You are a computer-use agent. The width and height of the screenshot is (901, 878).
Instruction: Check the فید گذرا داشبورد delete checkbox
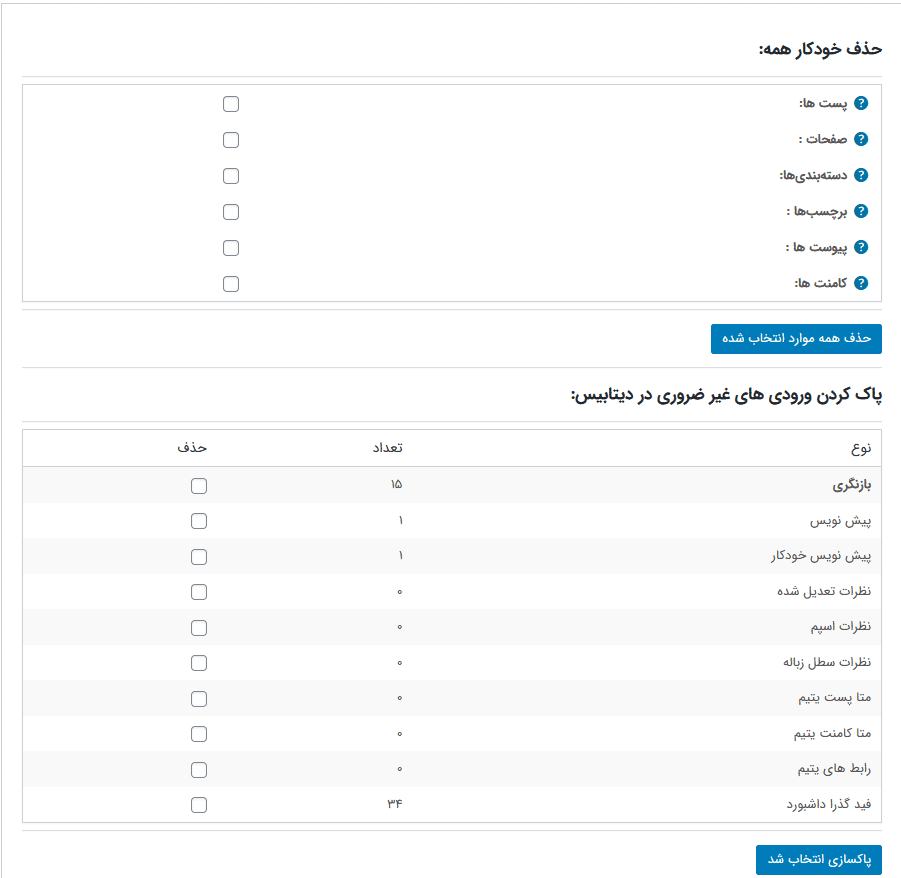point(199,805)
